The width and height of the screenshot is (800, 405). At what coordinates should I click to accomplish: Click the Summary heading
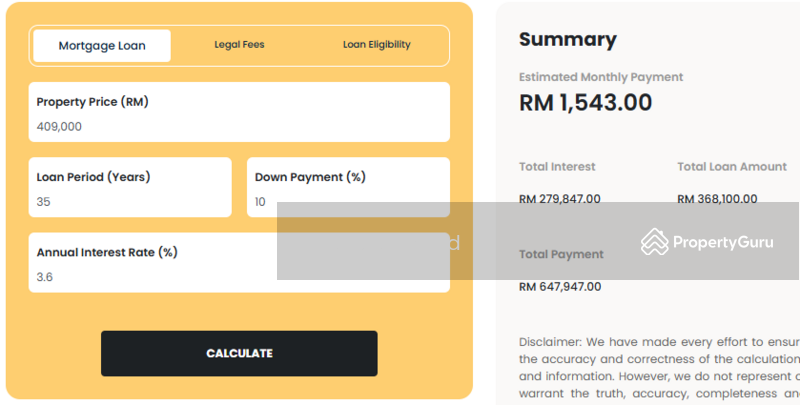(568, 40)
